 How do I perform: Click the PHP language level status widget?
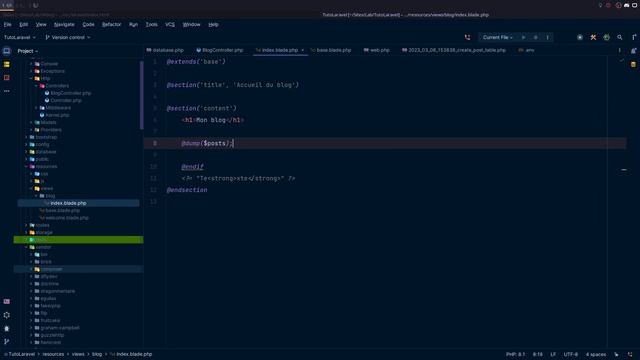pos(516,354)
